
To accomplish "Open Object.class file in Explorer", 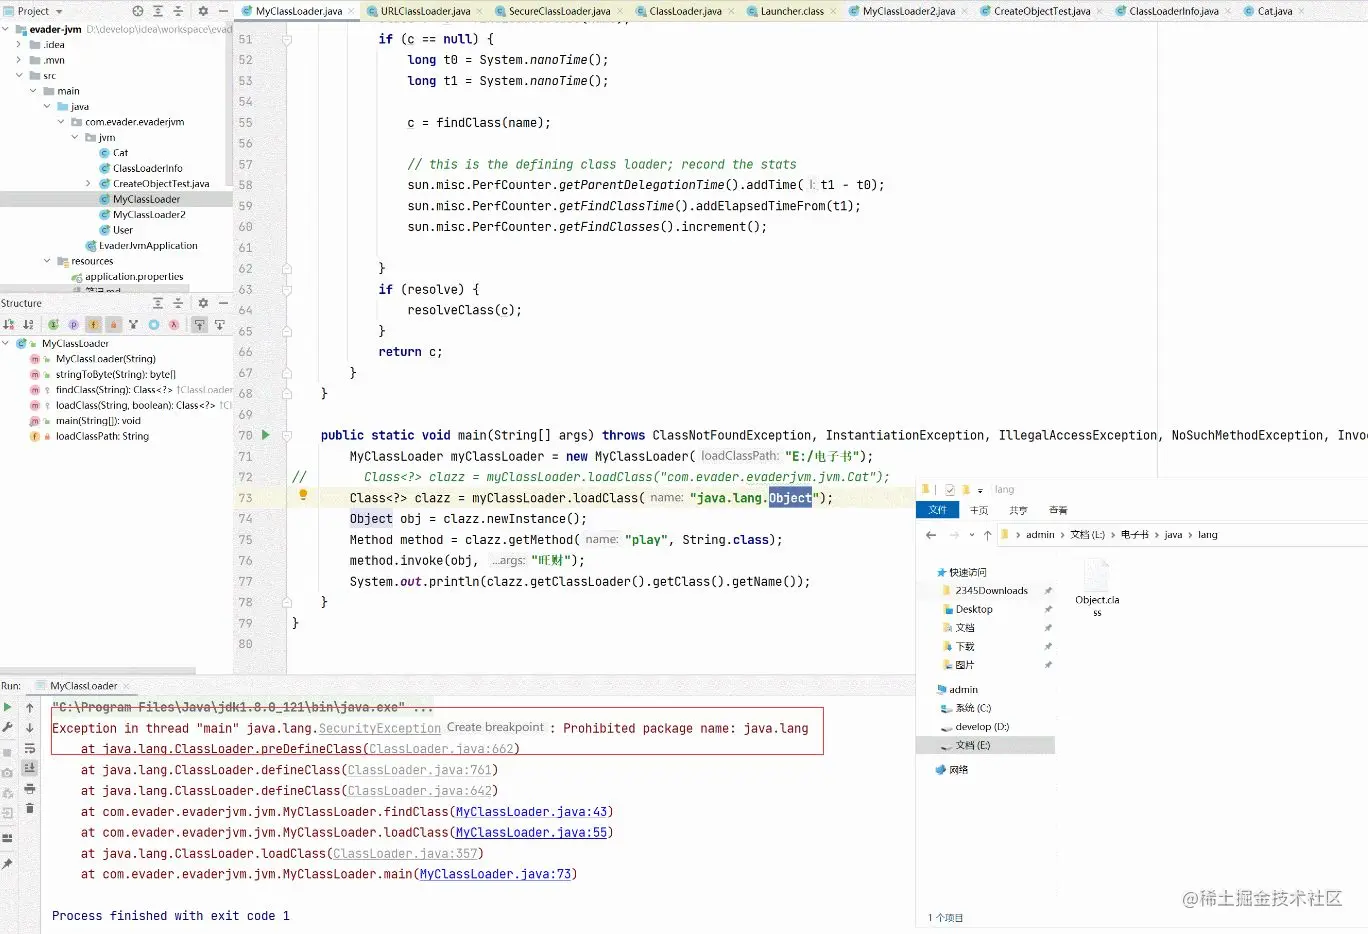I will pos(1097,589).
